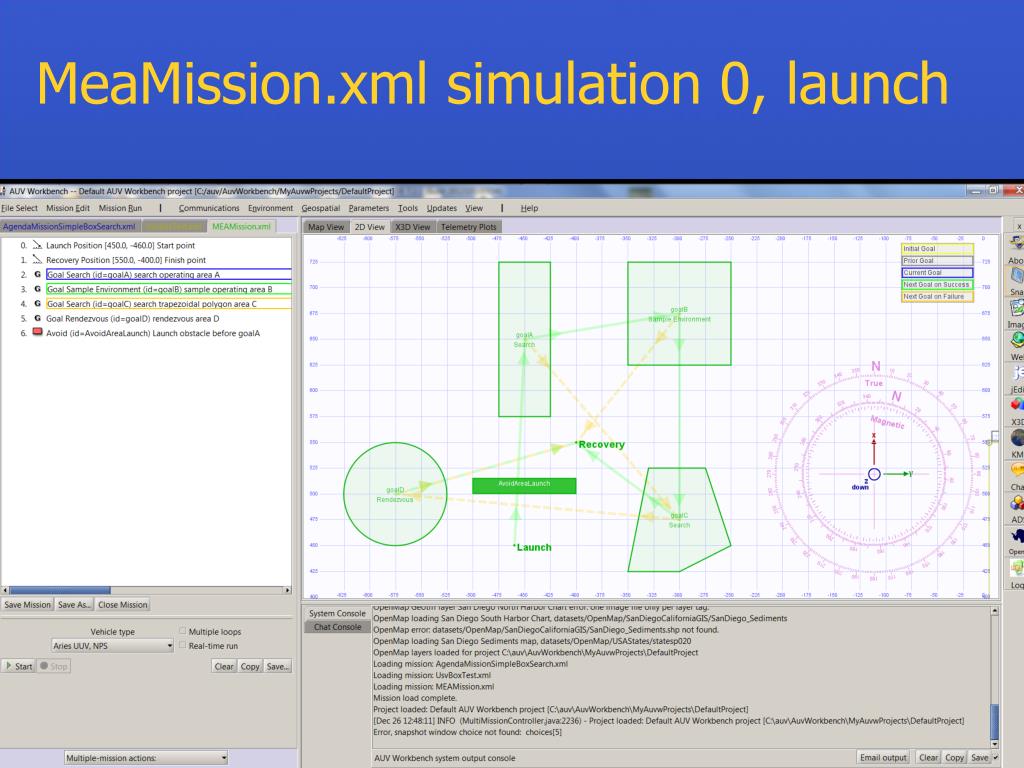Viewport: 1024px width, 768px height.
Task: Open the Vehicle type Aries UUV dropdown
Action: coord(112,646)
